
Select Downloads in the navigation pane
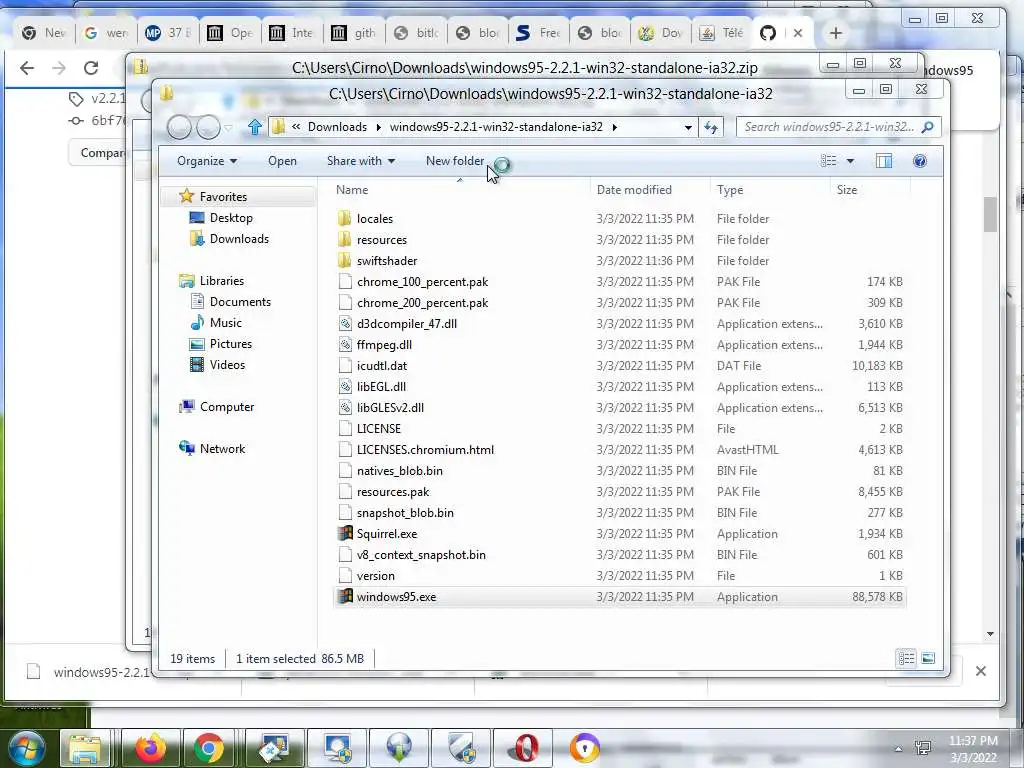click(x=239, y=238)
